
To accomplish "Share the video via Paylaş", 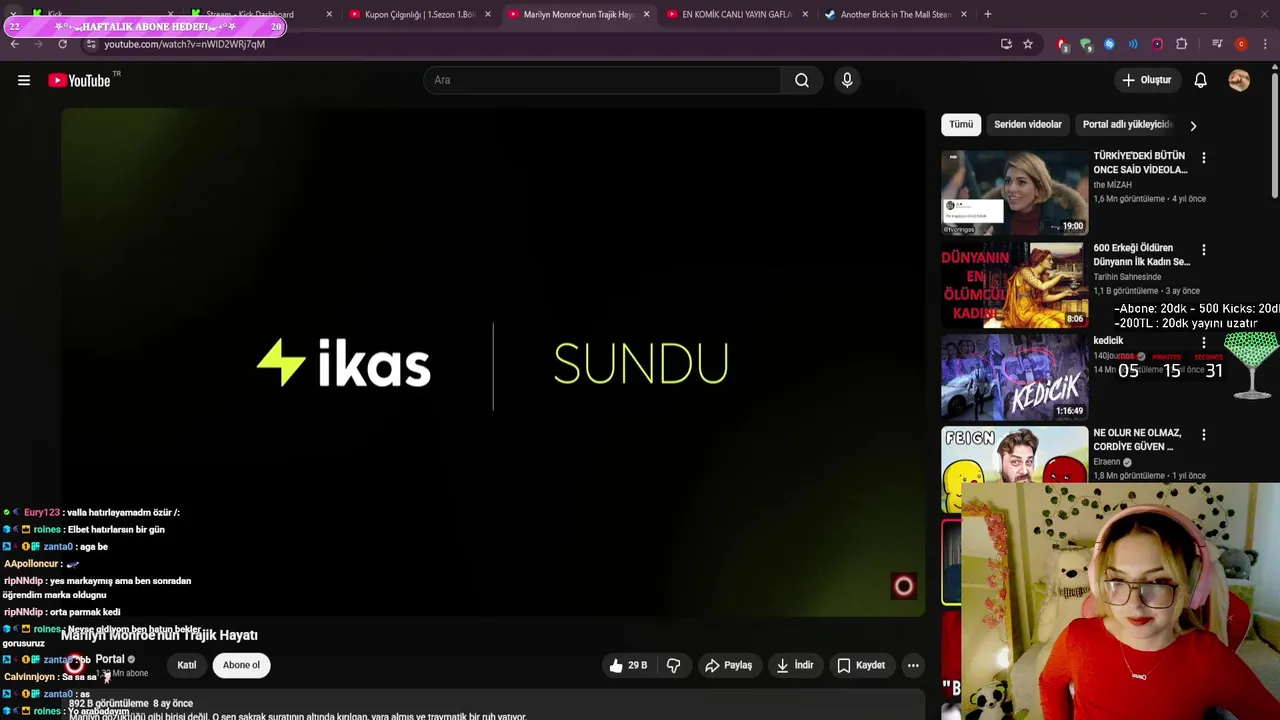I will tap(728, 665).
